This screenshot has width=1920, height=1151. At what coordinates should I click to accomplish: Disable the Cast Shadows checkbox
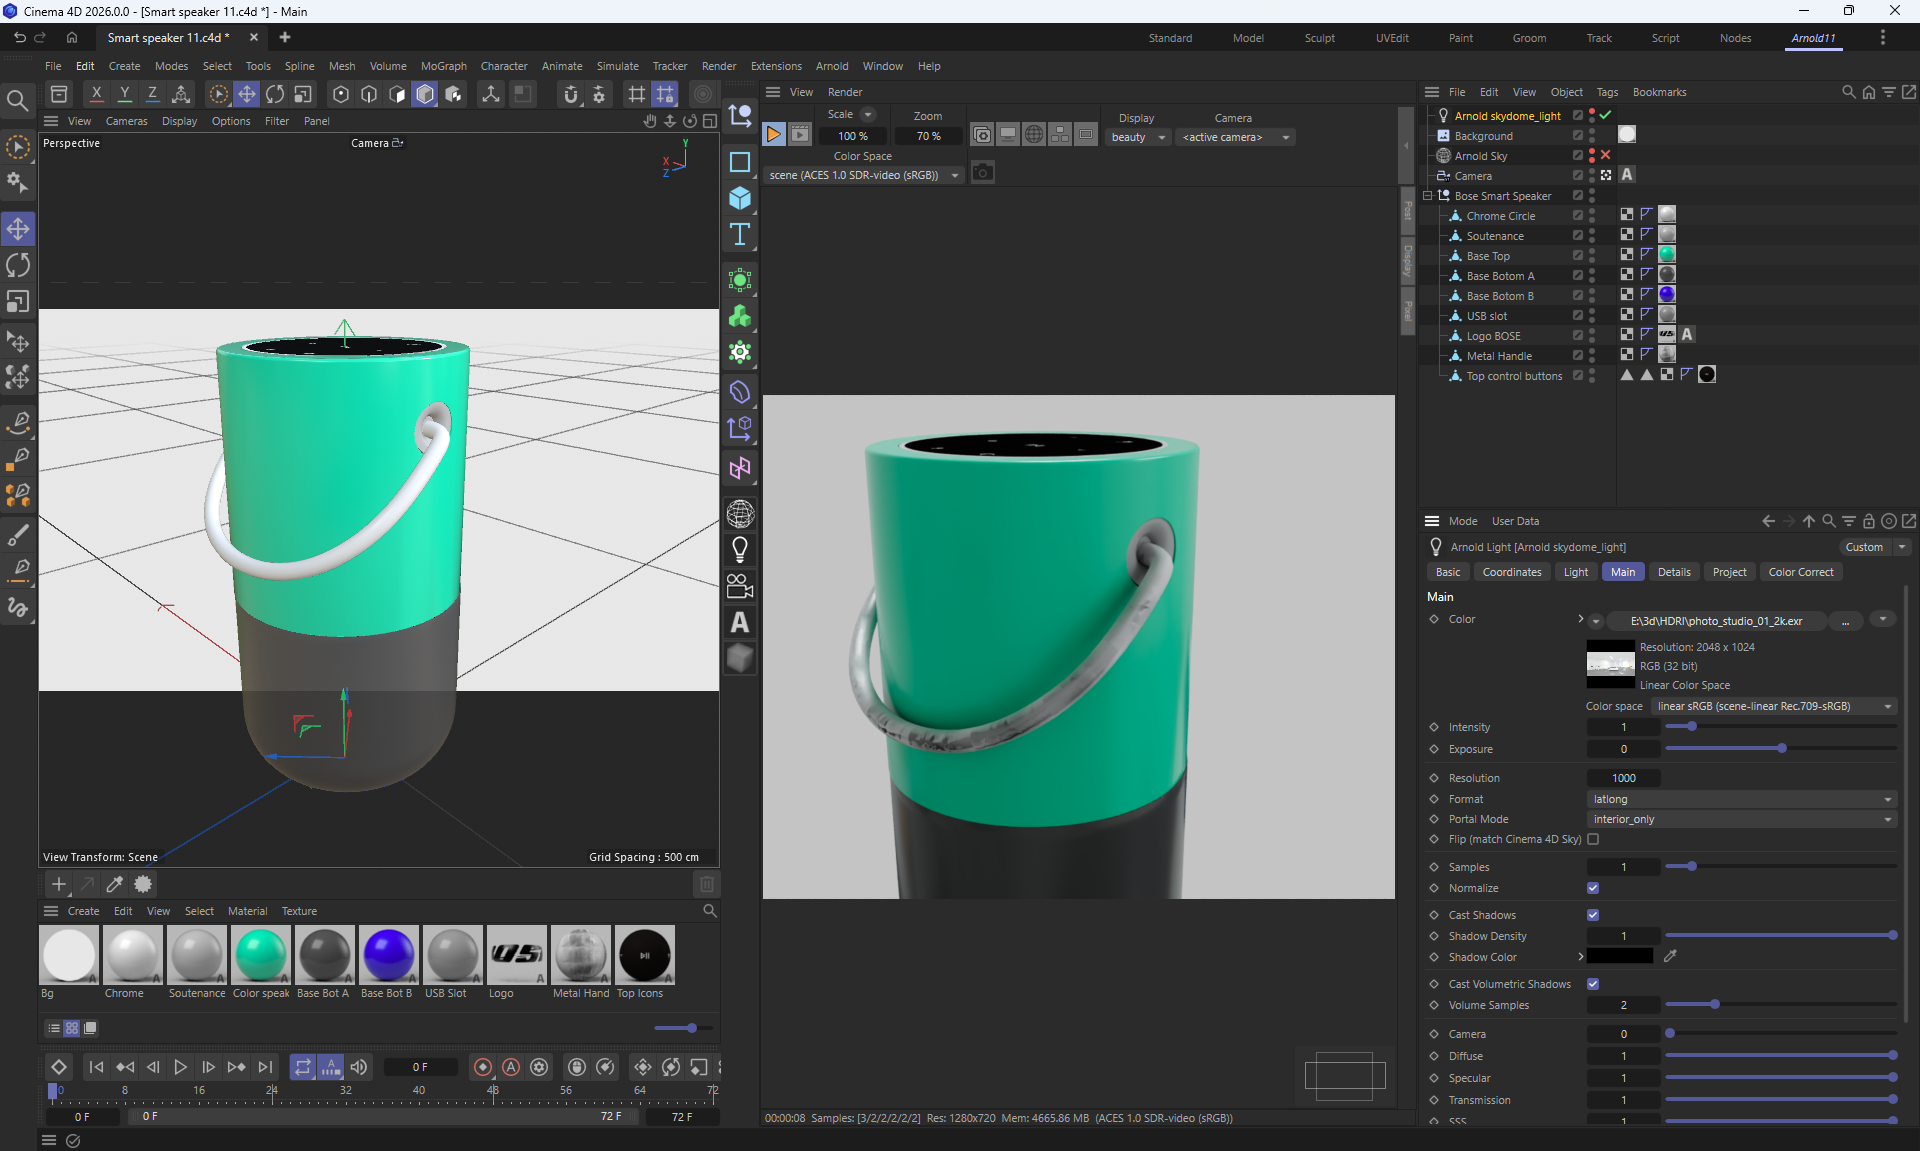(x=1593, y=915)
